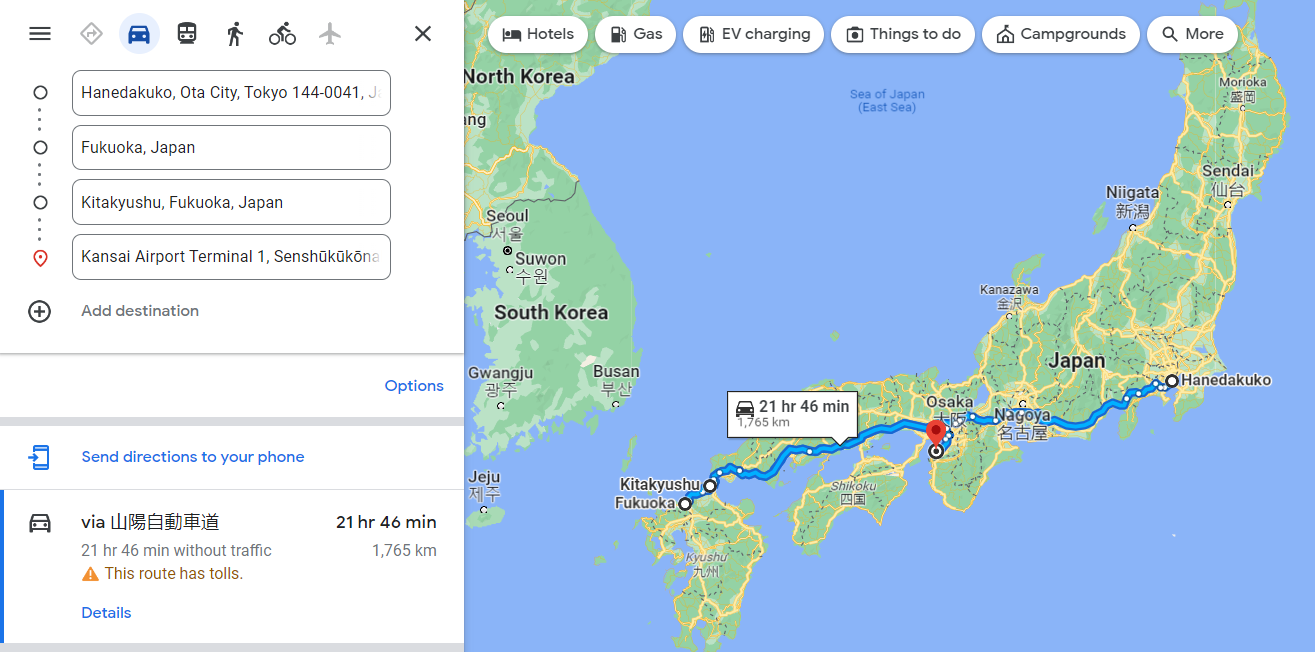The image size is (1315, 652).
Task: Select walking travel mode
Action: pyautogui.click(x=235, y=34)
